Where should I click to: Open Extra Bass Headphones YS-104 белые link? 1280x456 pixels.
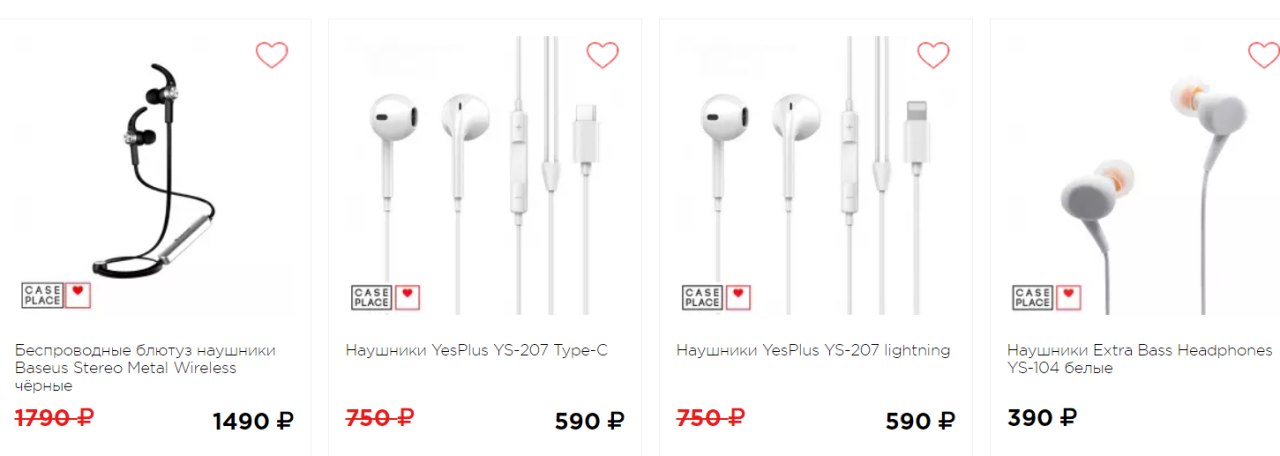point(1140,359)
